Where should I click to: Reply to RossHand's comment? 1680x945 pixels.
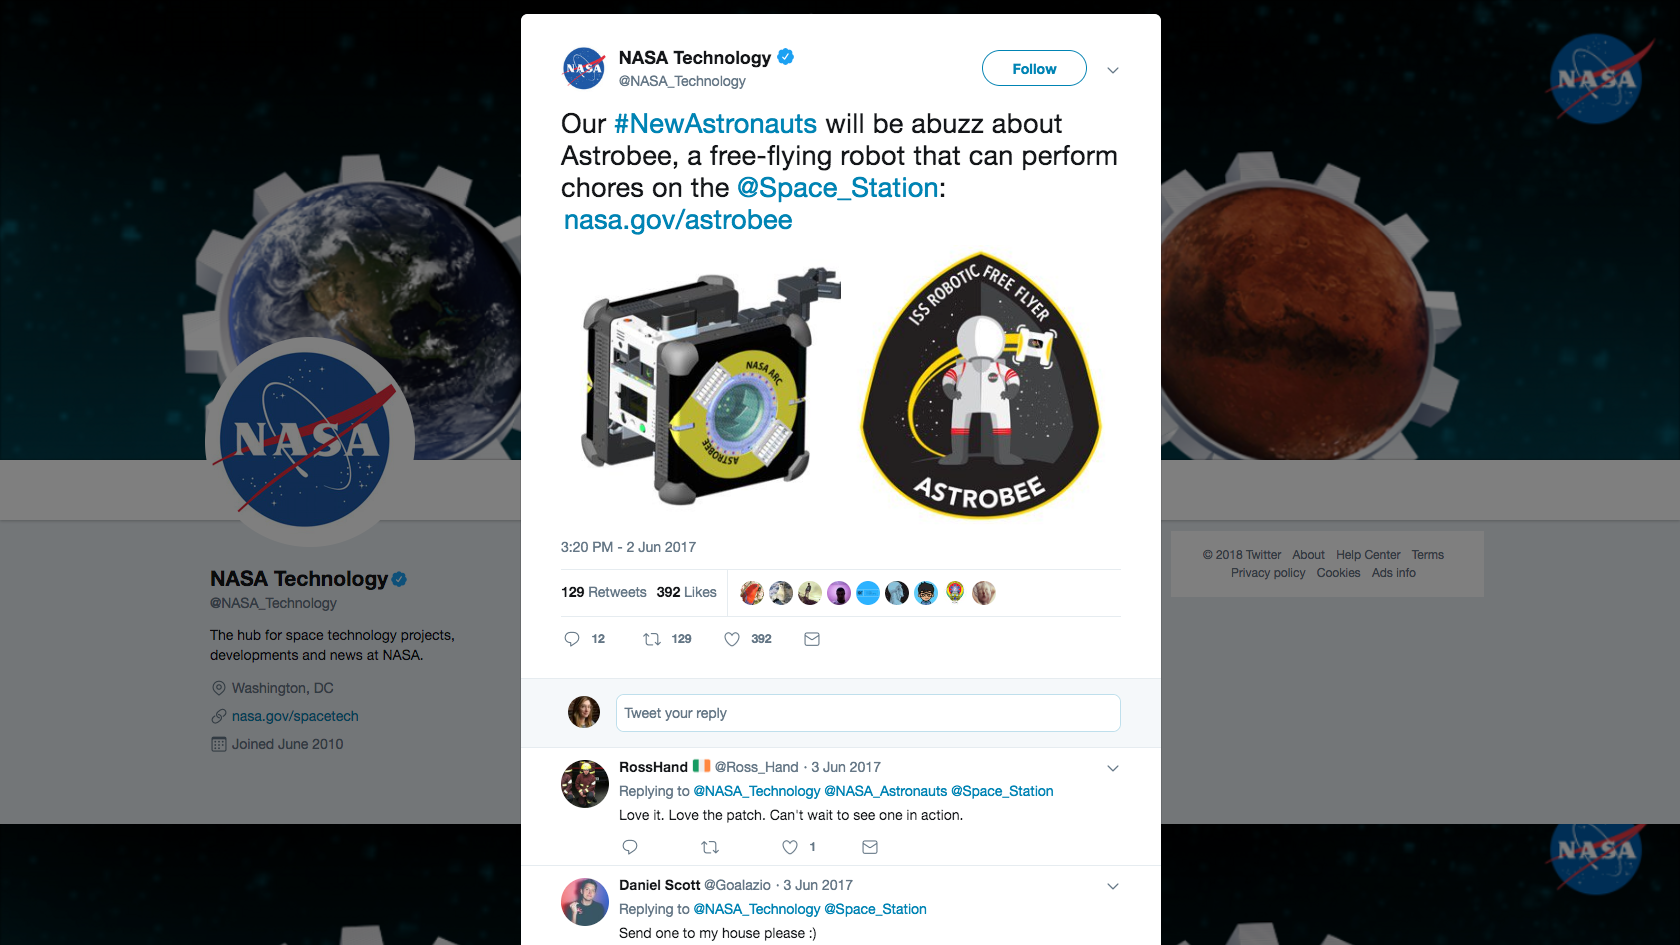point(630,847)
